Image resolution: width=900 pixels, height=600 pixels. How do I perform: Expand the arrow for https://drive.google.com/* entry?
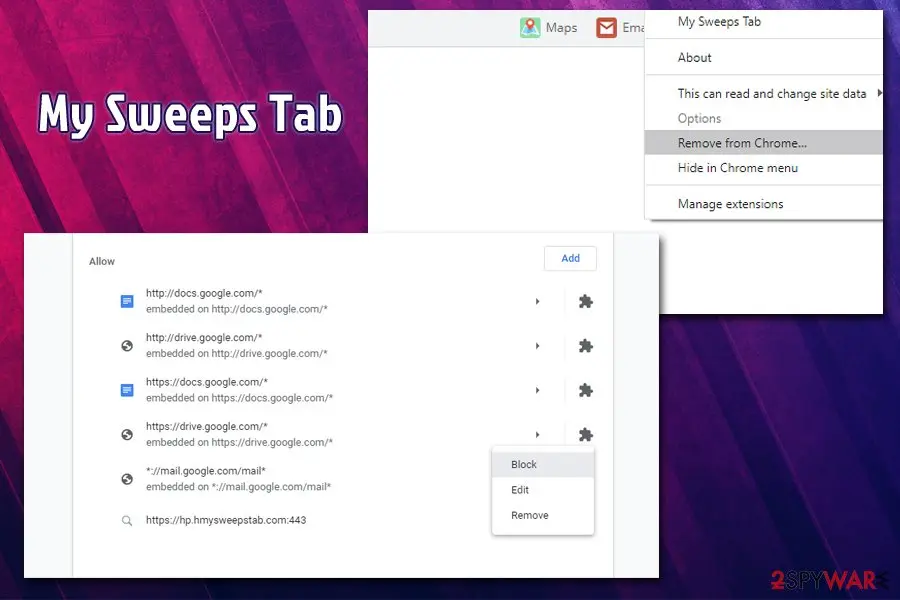coord(537,435)
